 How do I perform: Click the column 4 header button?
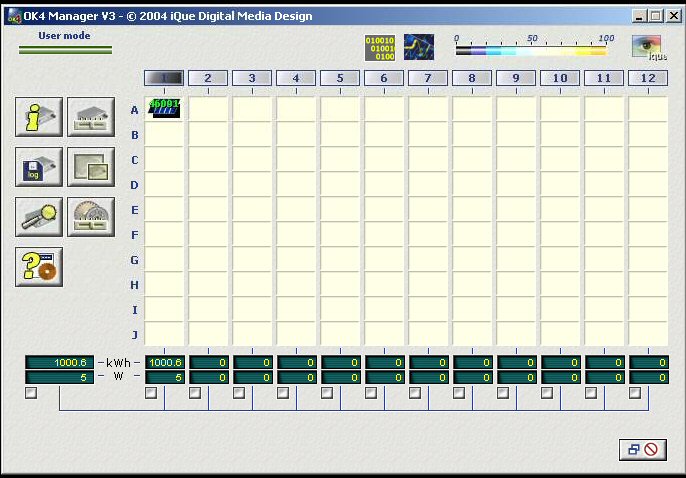(296, 78)
